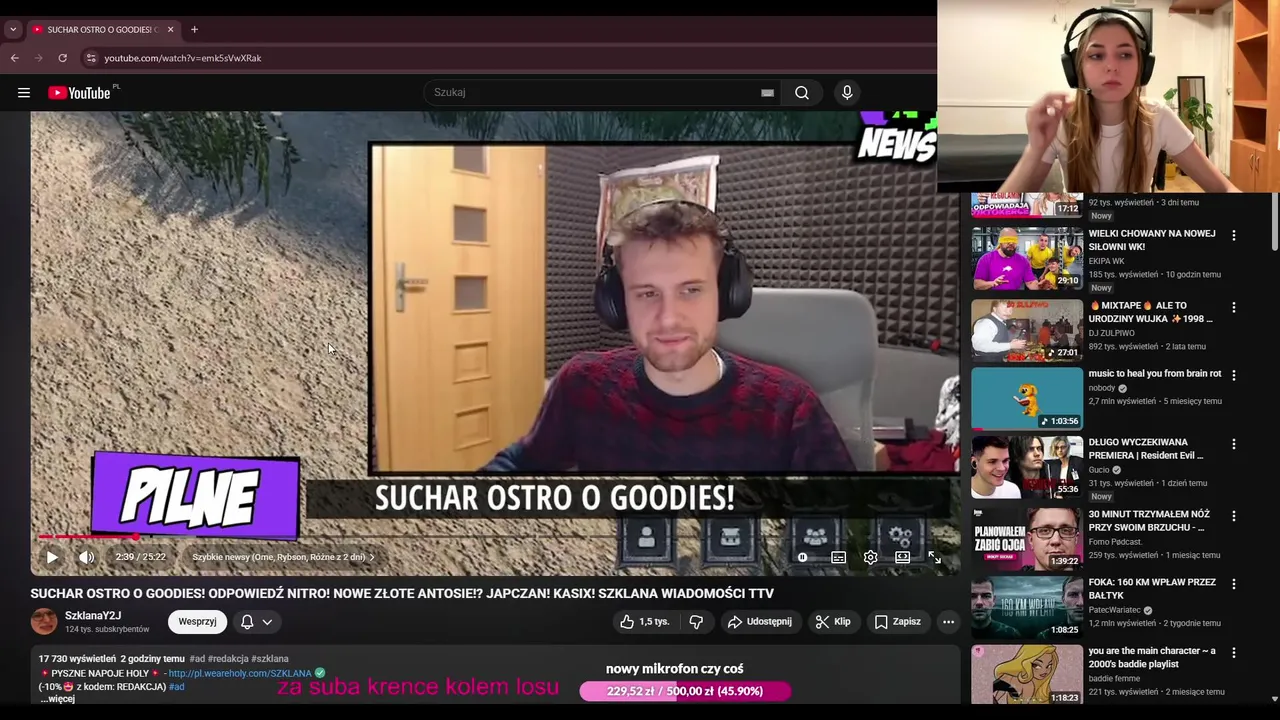Image resolution: width=1280 pixels, height=720 pixels.
Task: Save video with Zapisz button
Action: pyautogui.click(x=897, y=622)
